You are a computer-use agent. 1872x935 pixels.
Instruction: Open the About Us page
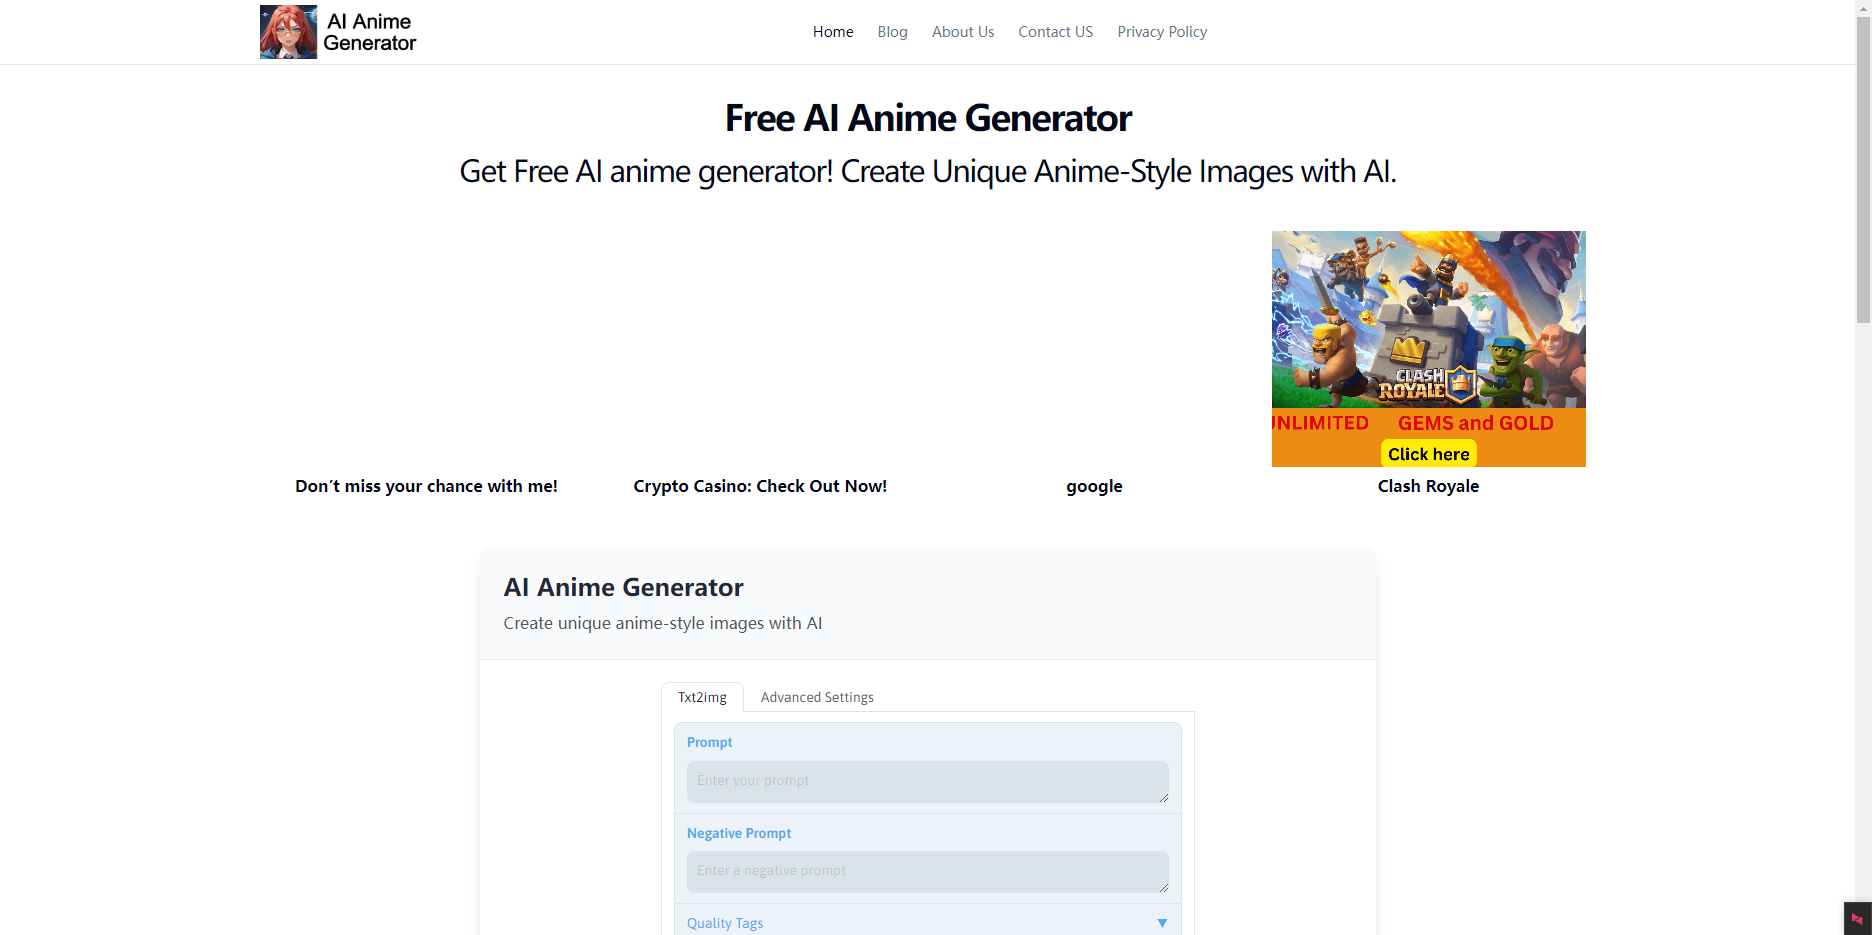pyautogui.click(x=963, y=32)
